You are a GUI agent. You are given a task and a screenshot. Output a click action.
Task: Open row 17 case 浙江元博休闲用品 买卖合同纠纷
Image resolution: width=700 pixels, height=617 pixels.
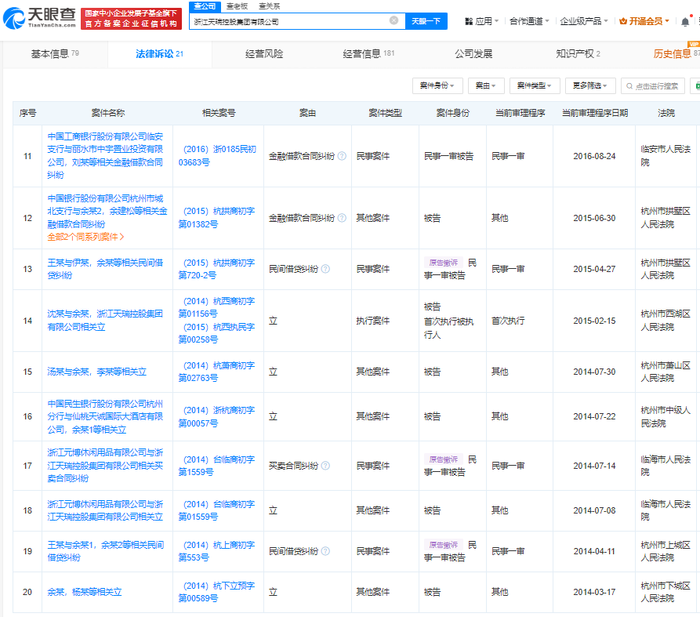pos(105,466)
